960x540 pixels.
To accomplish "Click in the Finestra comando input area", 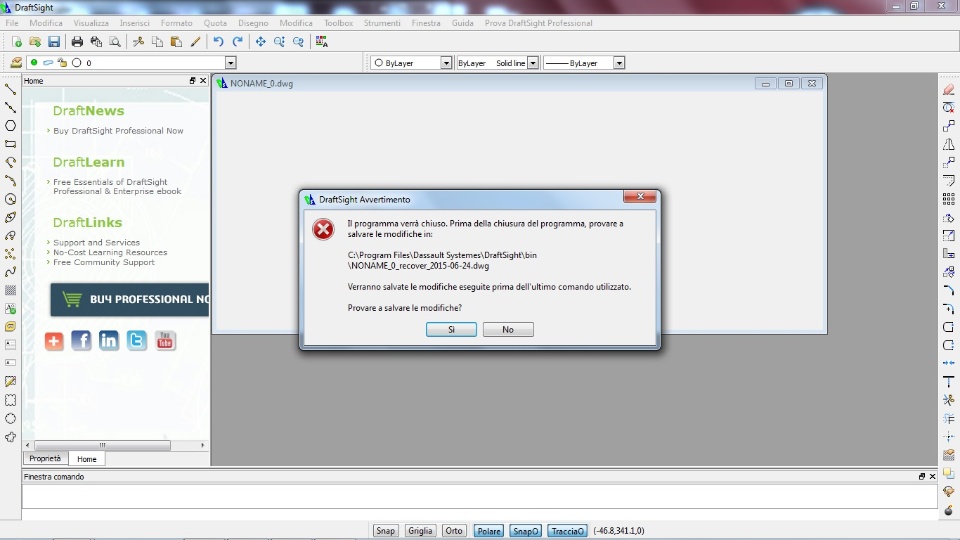I will coord(479,496).
